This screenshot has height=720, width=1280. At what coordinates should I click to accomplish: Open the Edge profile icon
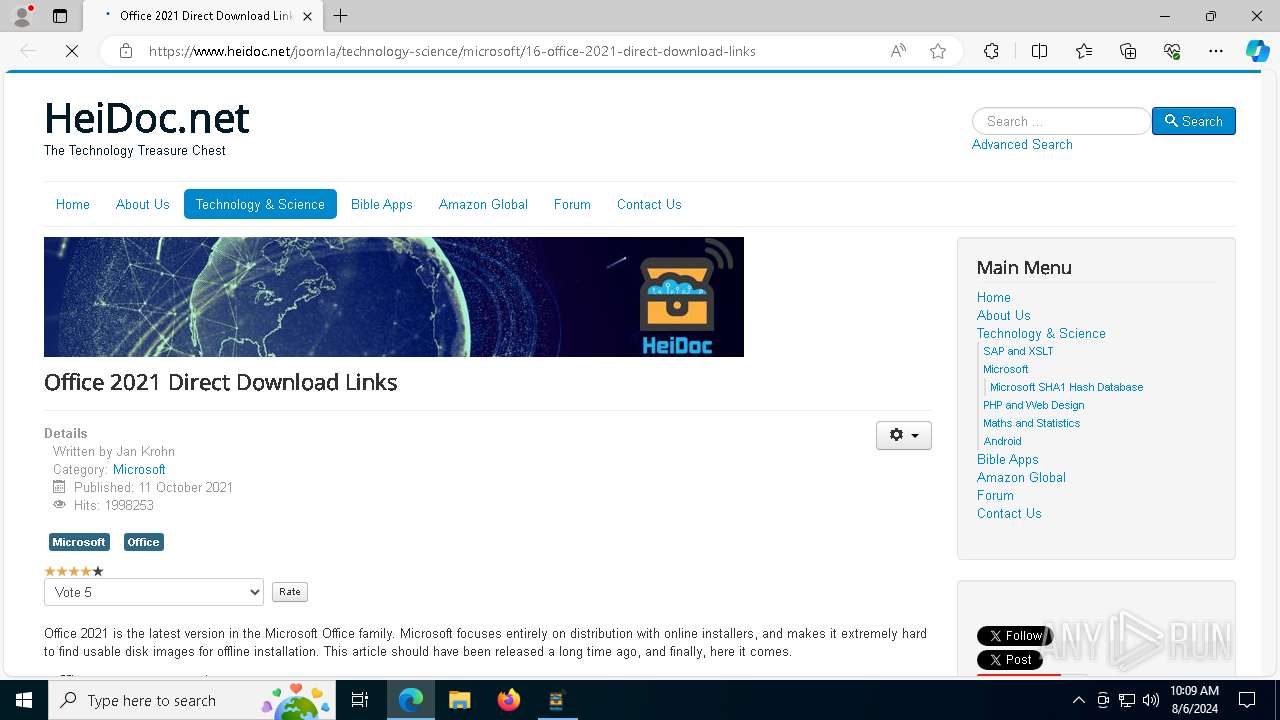click(x=22, y=16)
